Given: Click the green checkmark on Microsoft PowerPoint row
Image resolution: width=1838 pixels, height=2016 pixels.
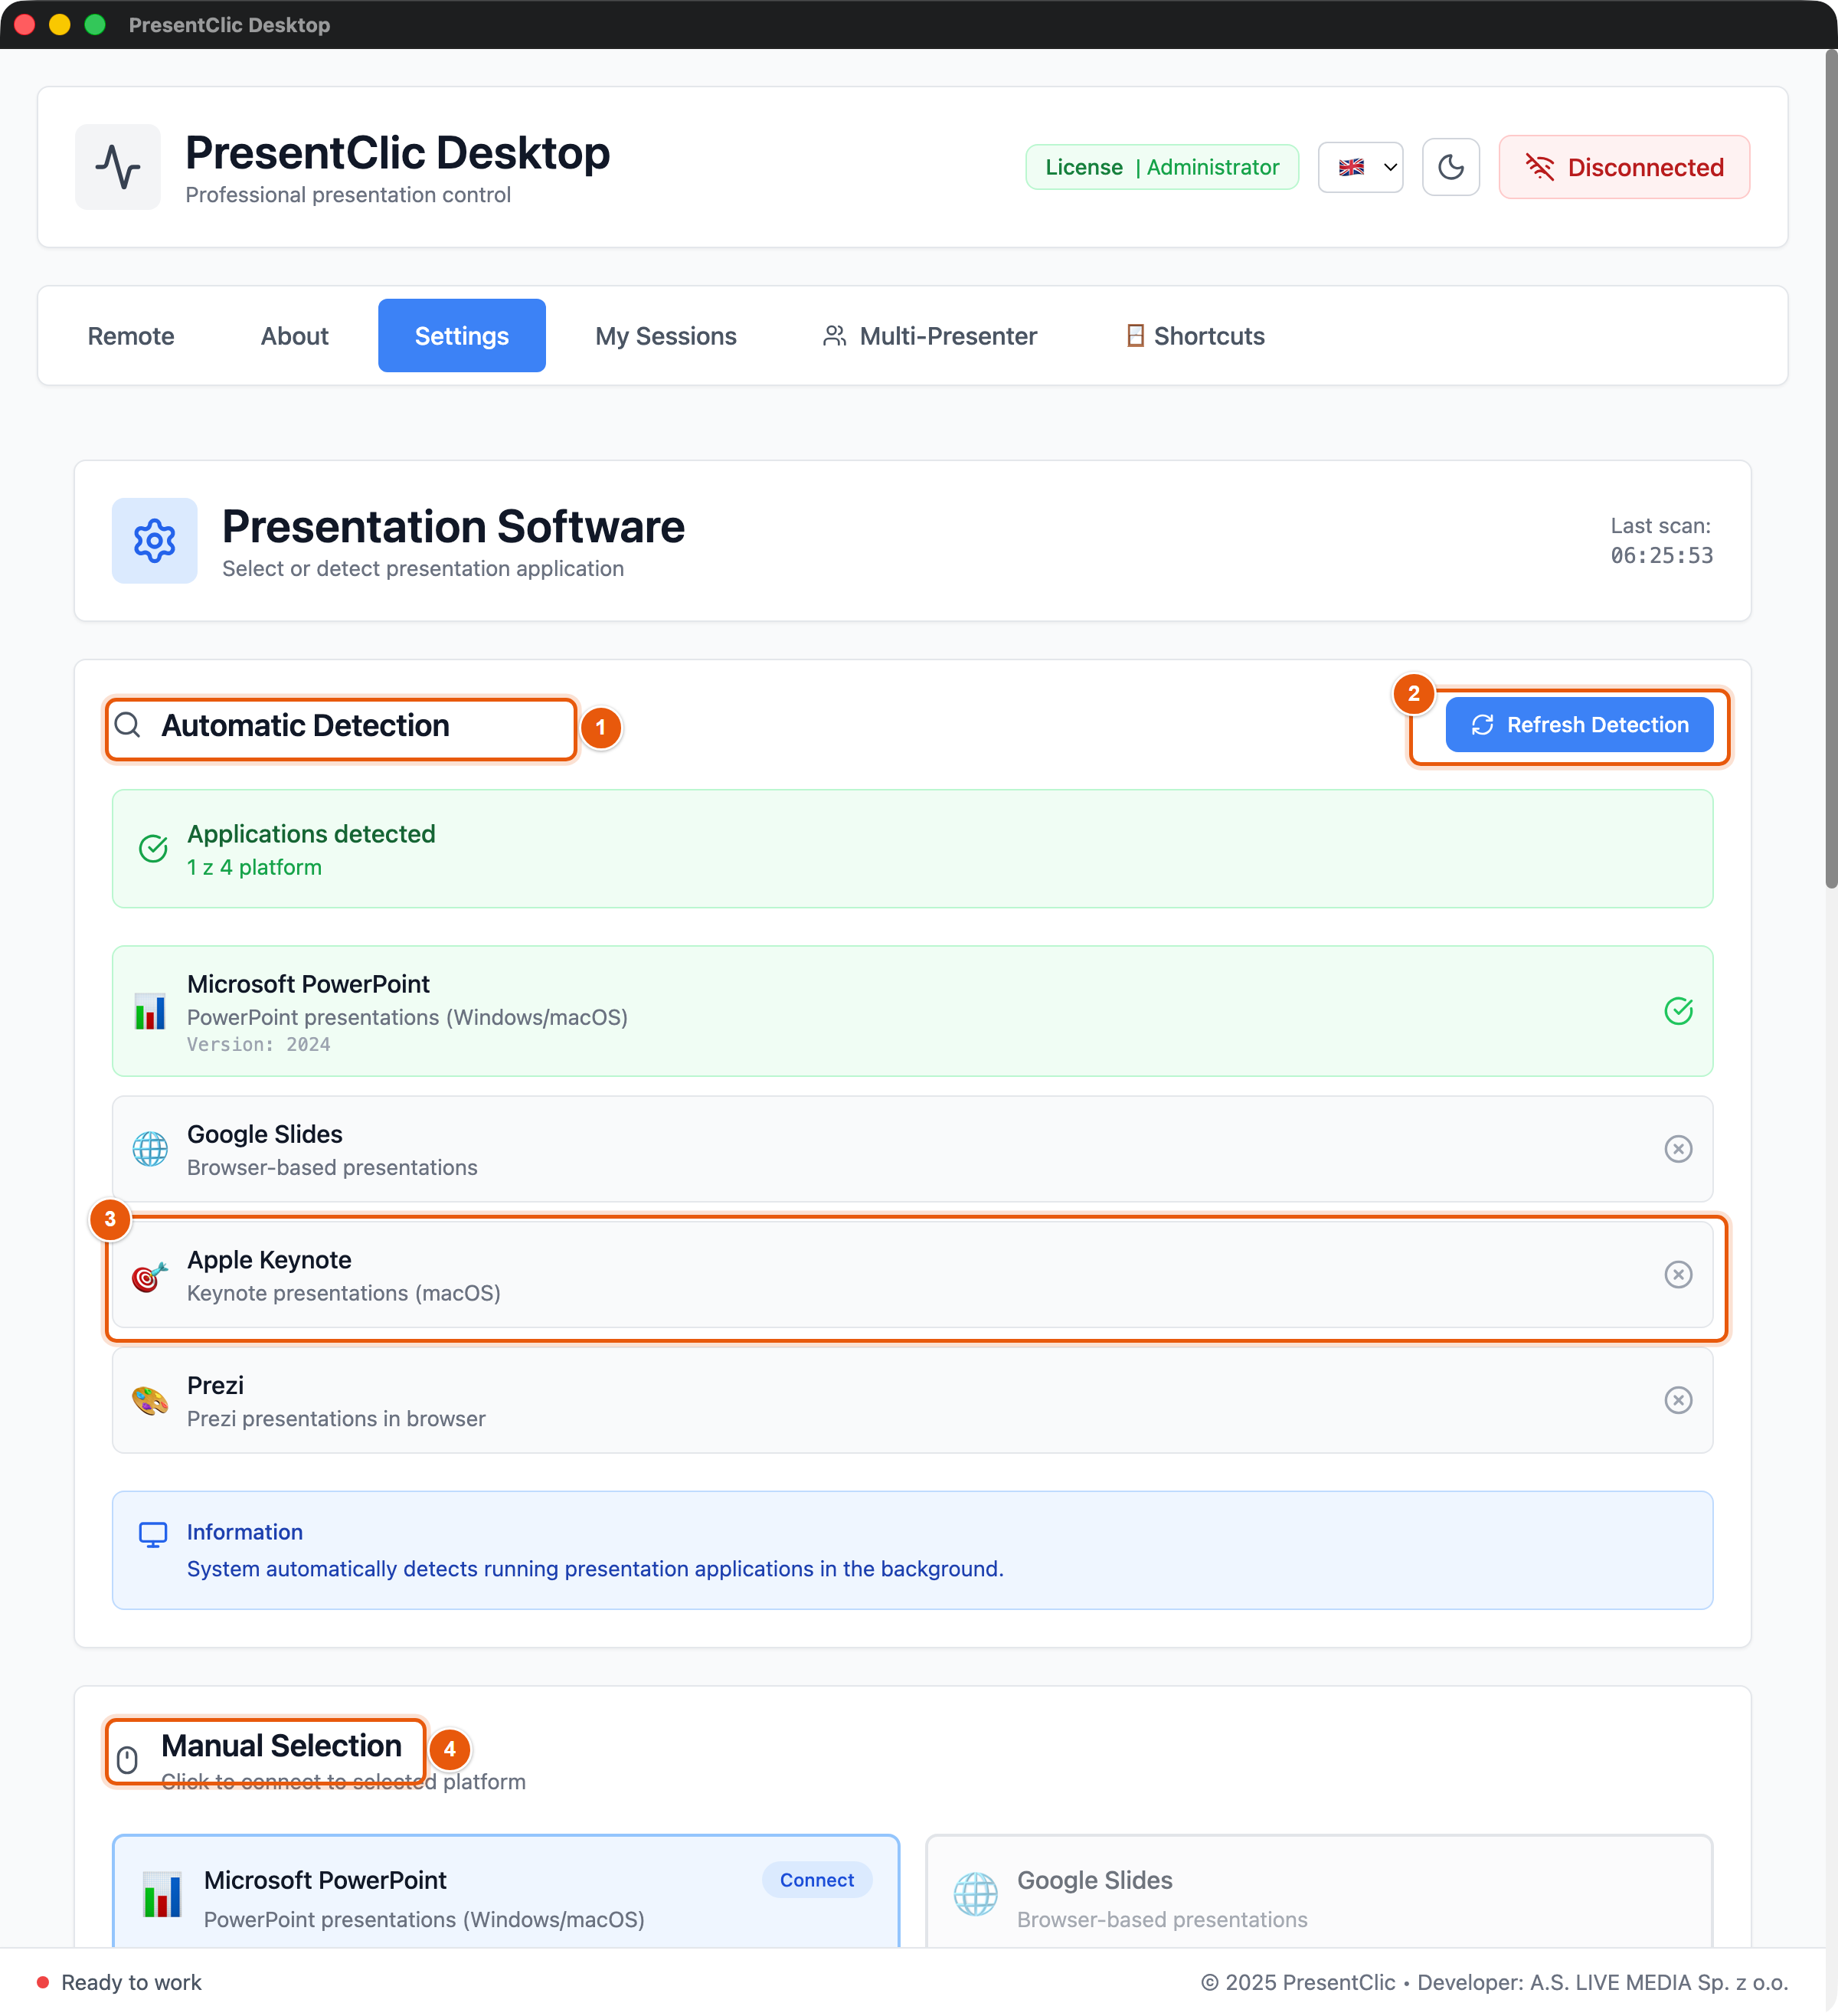Looking at the screenshot, I should 1678,1011.
